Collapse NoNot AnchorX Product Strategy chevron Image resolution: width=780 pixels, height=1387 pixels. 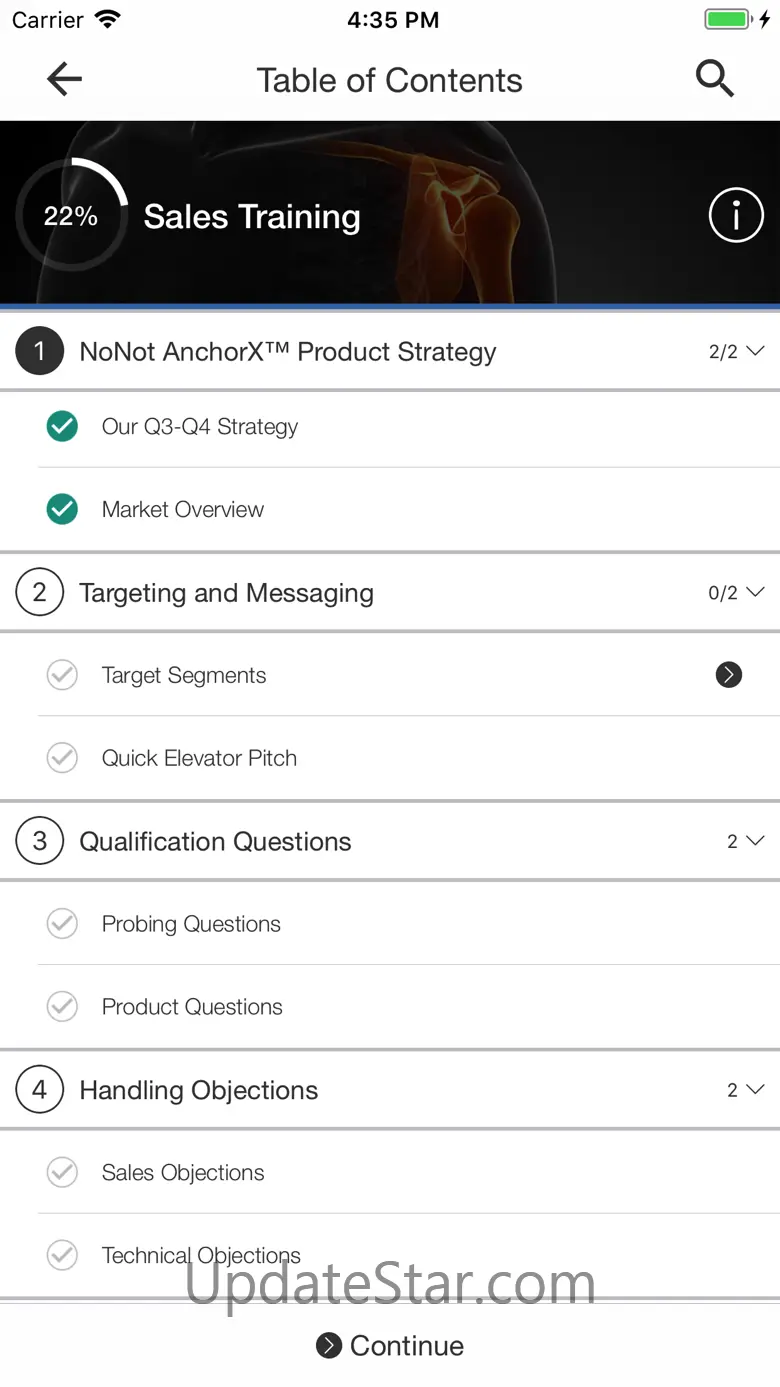click(x=756, y=351)
